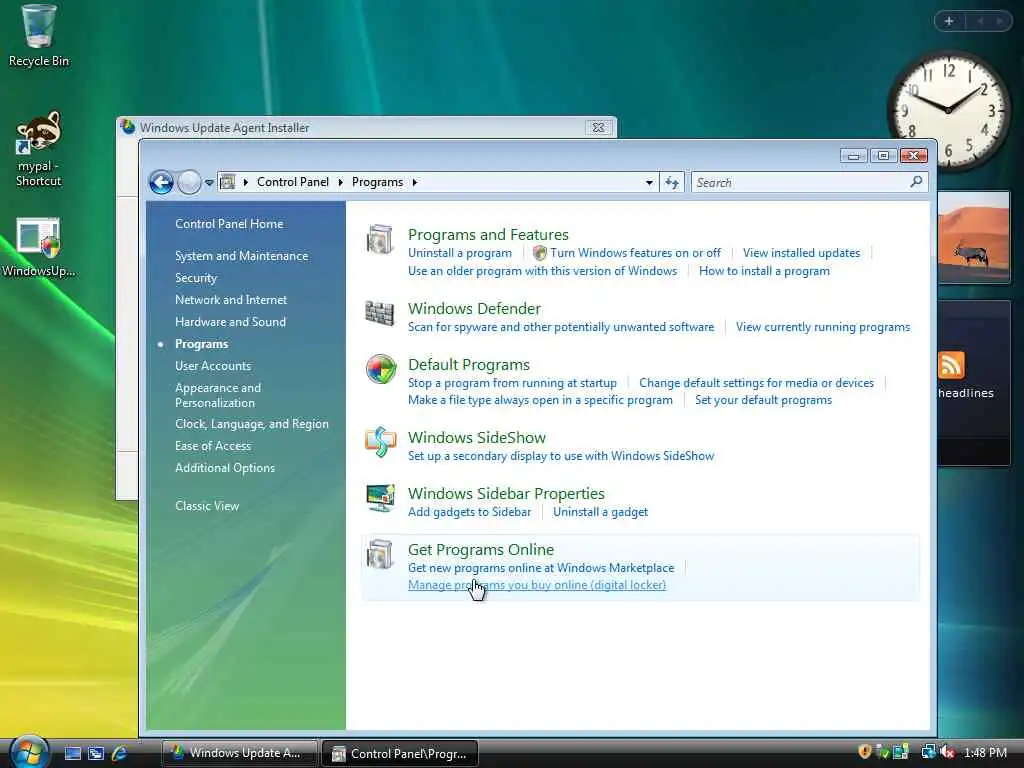1024x768 pixels.
Task: Open the Windows SideShow icon
Action: [x=380, y=442]
